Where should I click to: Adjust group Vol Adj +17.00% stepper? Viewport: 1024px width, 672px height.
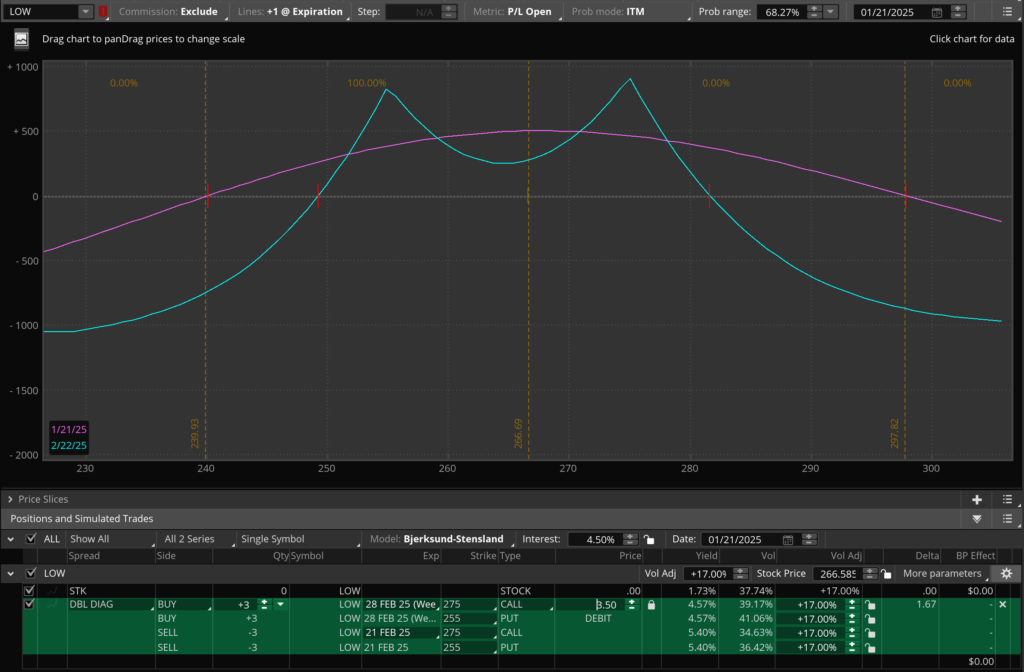coord(740,573)
